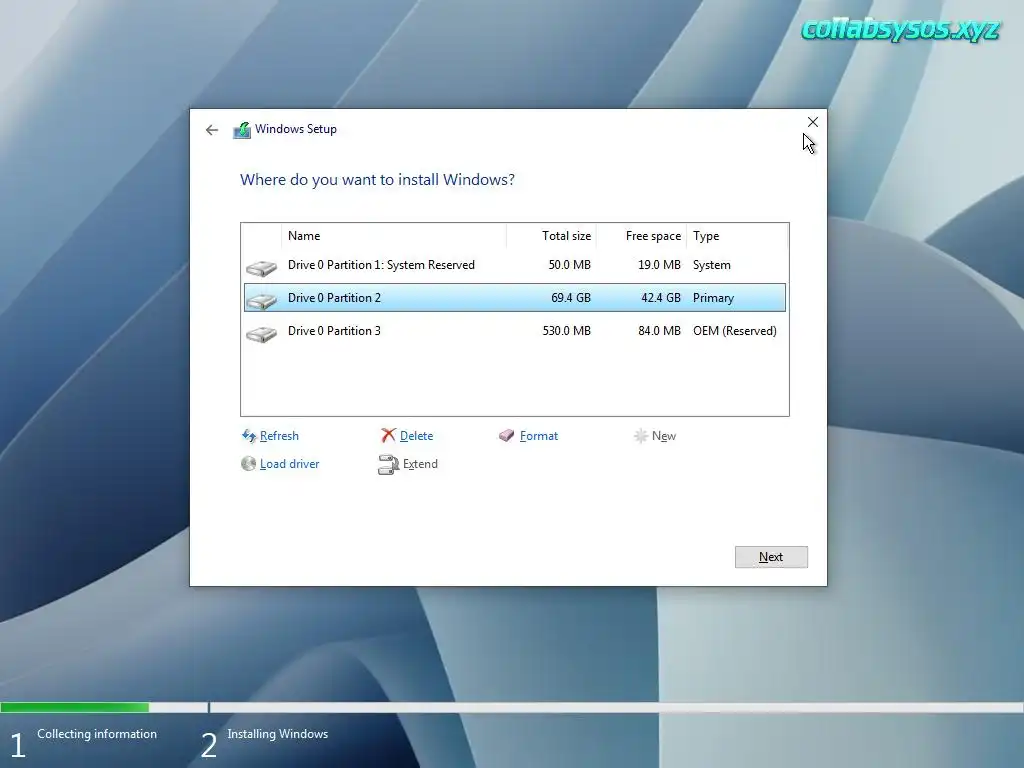1024x768 pixels.
Task: Click drive icon for Partition 1 System Reserved
Action: tap(261, 267)
